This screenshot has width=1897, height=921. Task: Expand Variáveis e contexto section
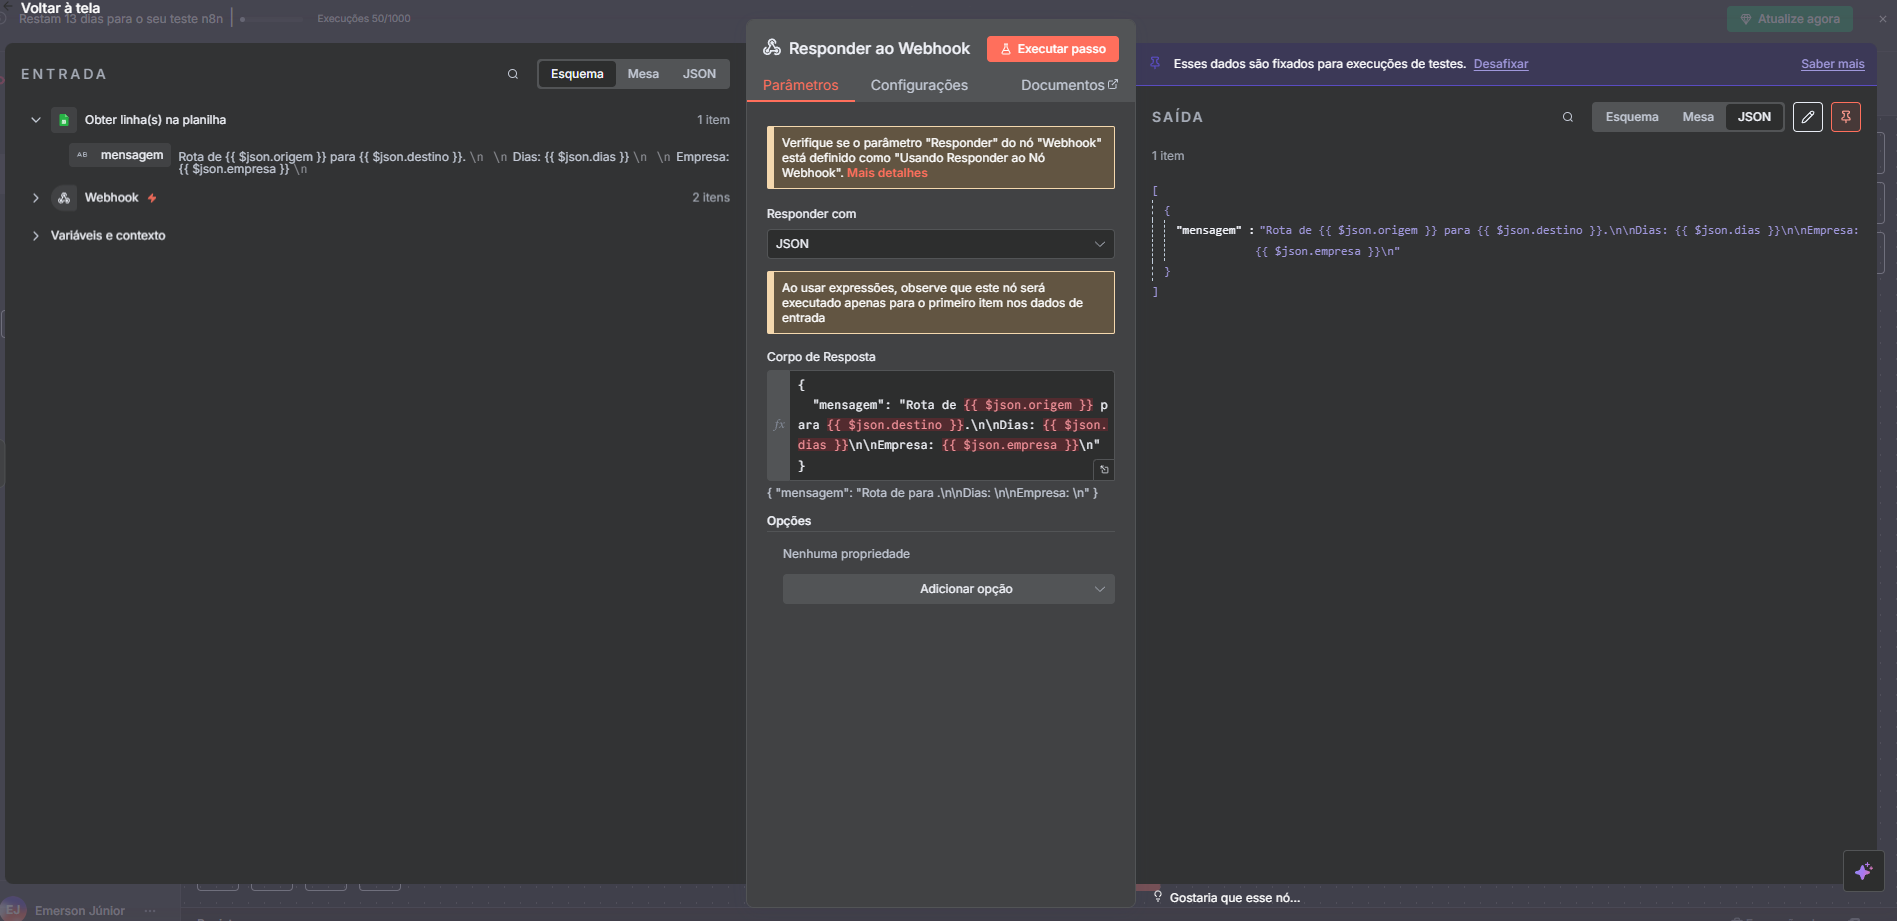tap(36, 236)
